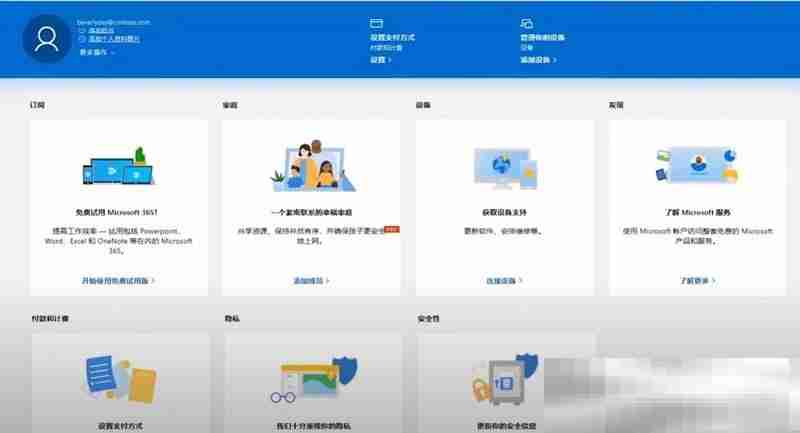Screen dimensions: 800x433
Task: Click the account email address in header
Action: pos(113,22)
